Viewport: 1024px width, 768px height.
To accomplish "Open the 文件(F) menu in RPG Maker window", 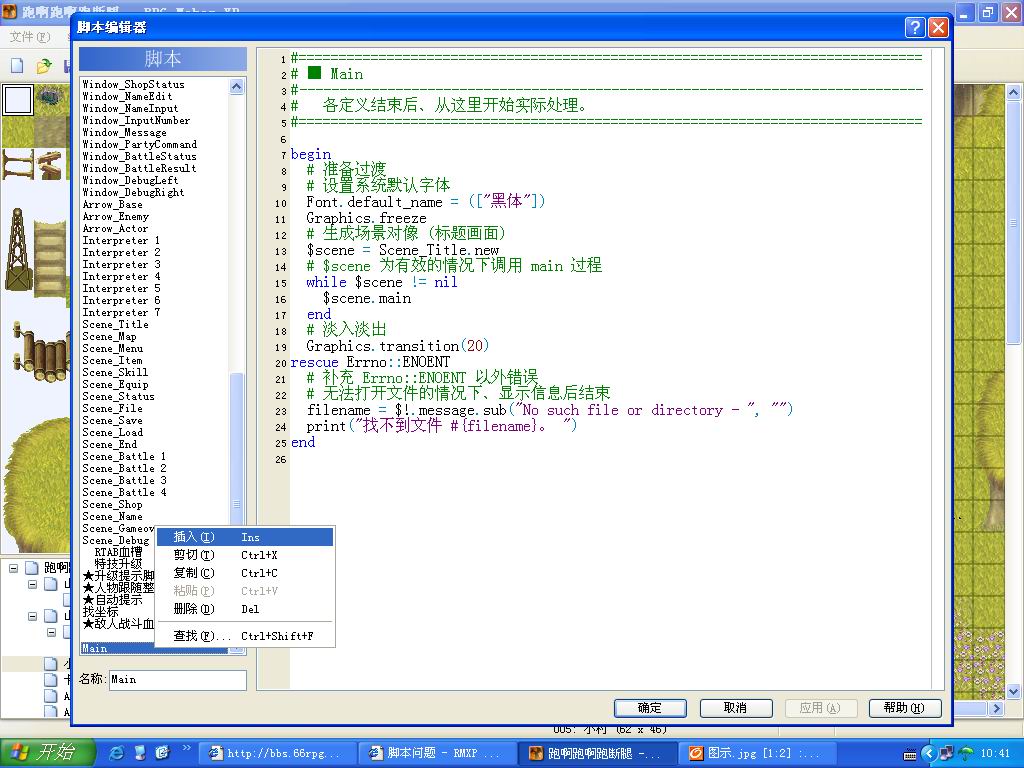I will point(30,37).
